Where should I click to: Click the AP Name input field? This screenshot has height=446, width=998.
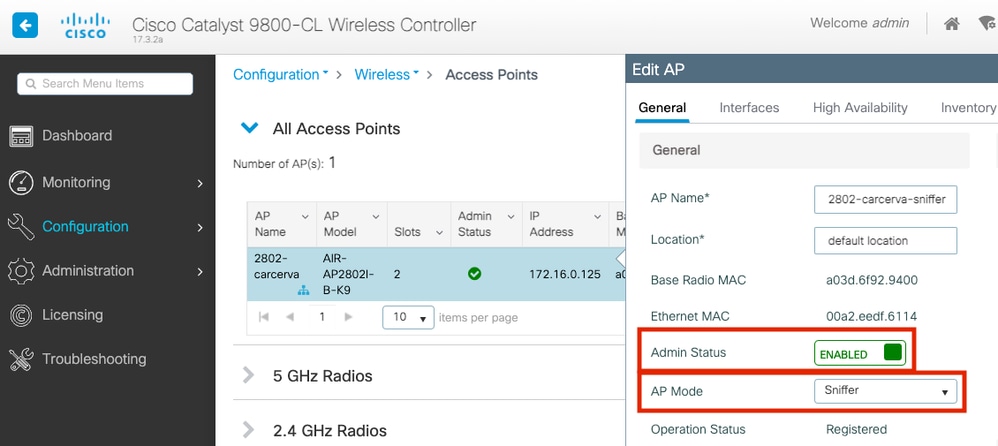point(885,199)
